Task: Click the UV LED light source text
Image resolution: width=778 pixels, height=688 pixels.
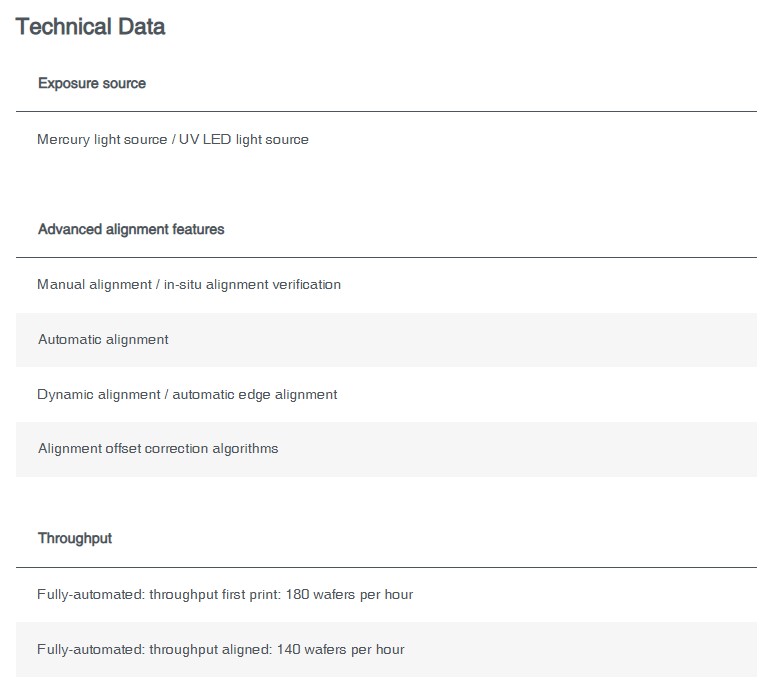Action: [244, 139]
